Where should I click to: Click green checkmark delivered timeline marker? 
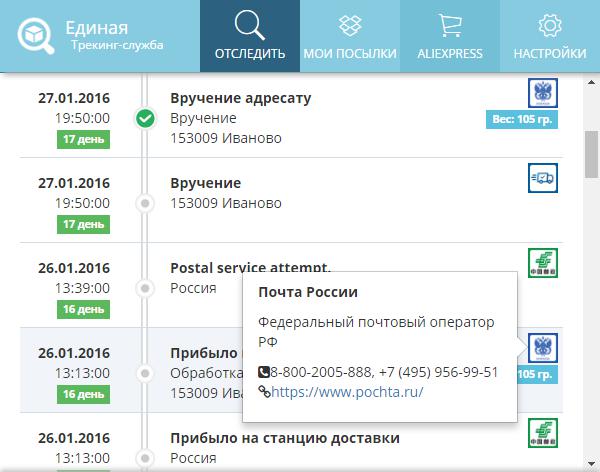pyautogui.click(x=145, y=118)
